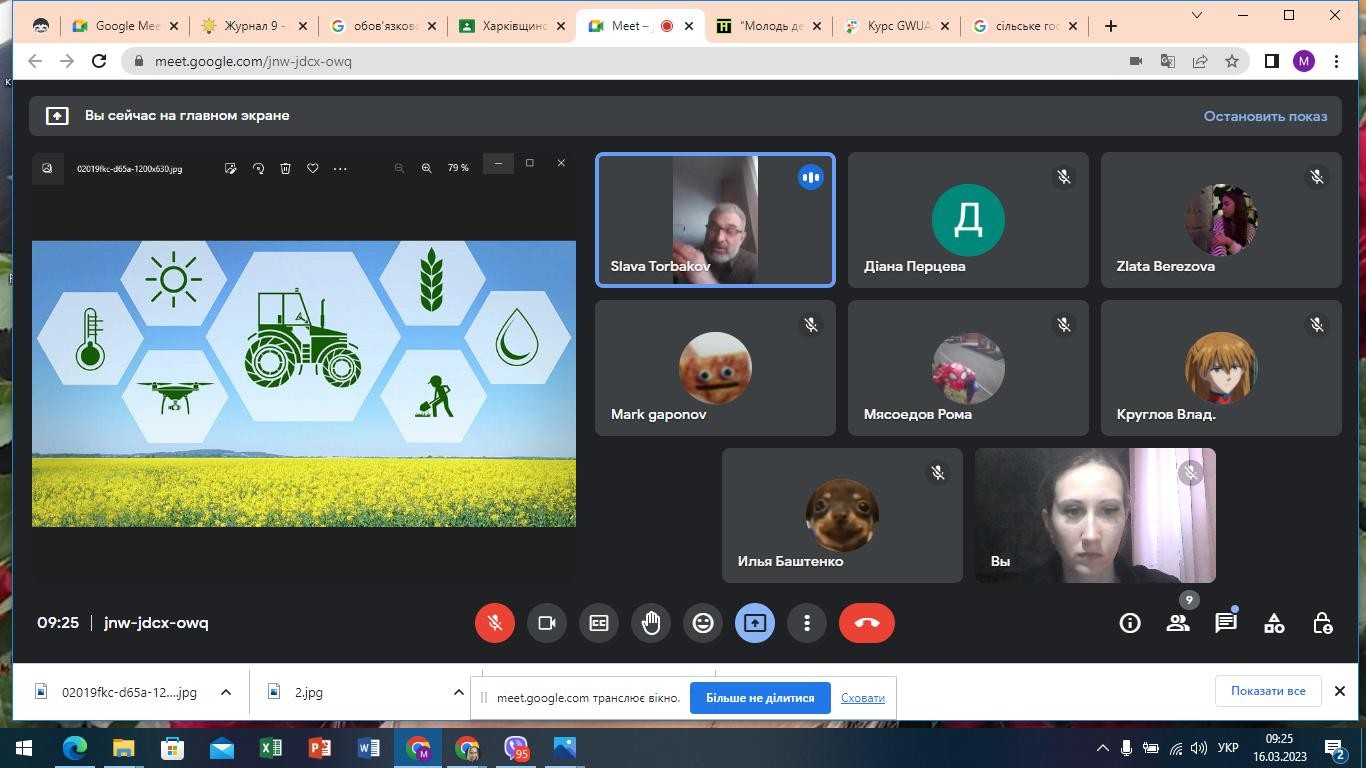Open Excel from the Windows taskbar

point(271,748)
